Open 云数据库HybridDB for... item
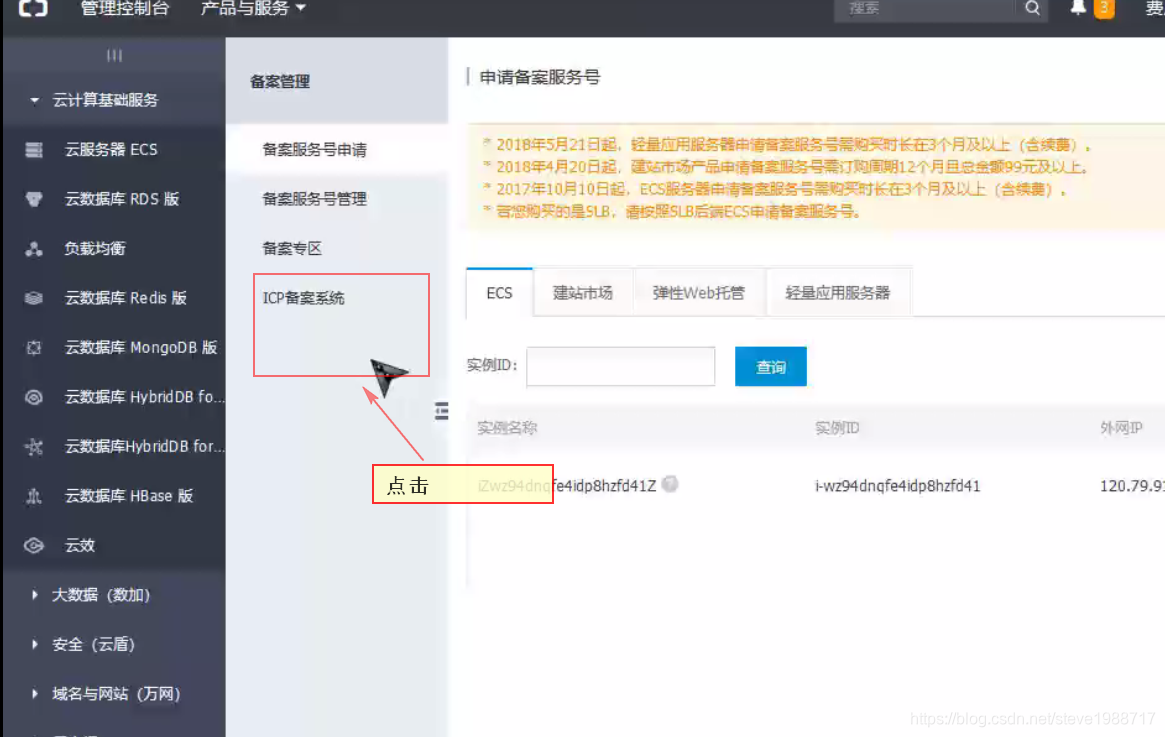Screen dimensions: 1165x737 [144, 447]
